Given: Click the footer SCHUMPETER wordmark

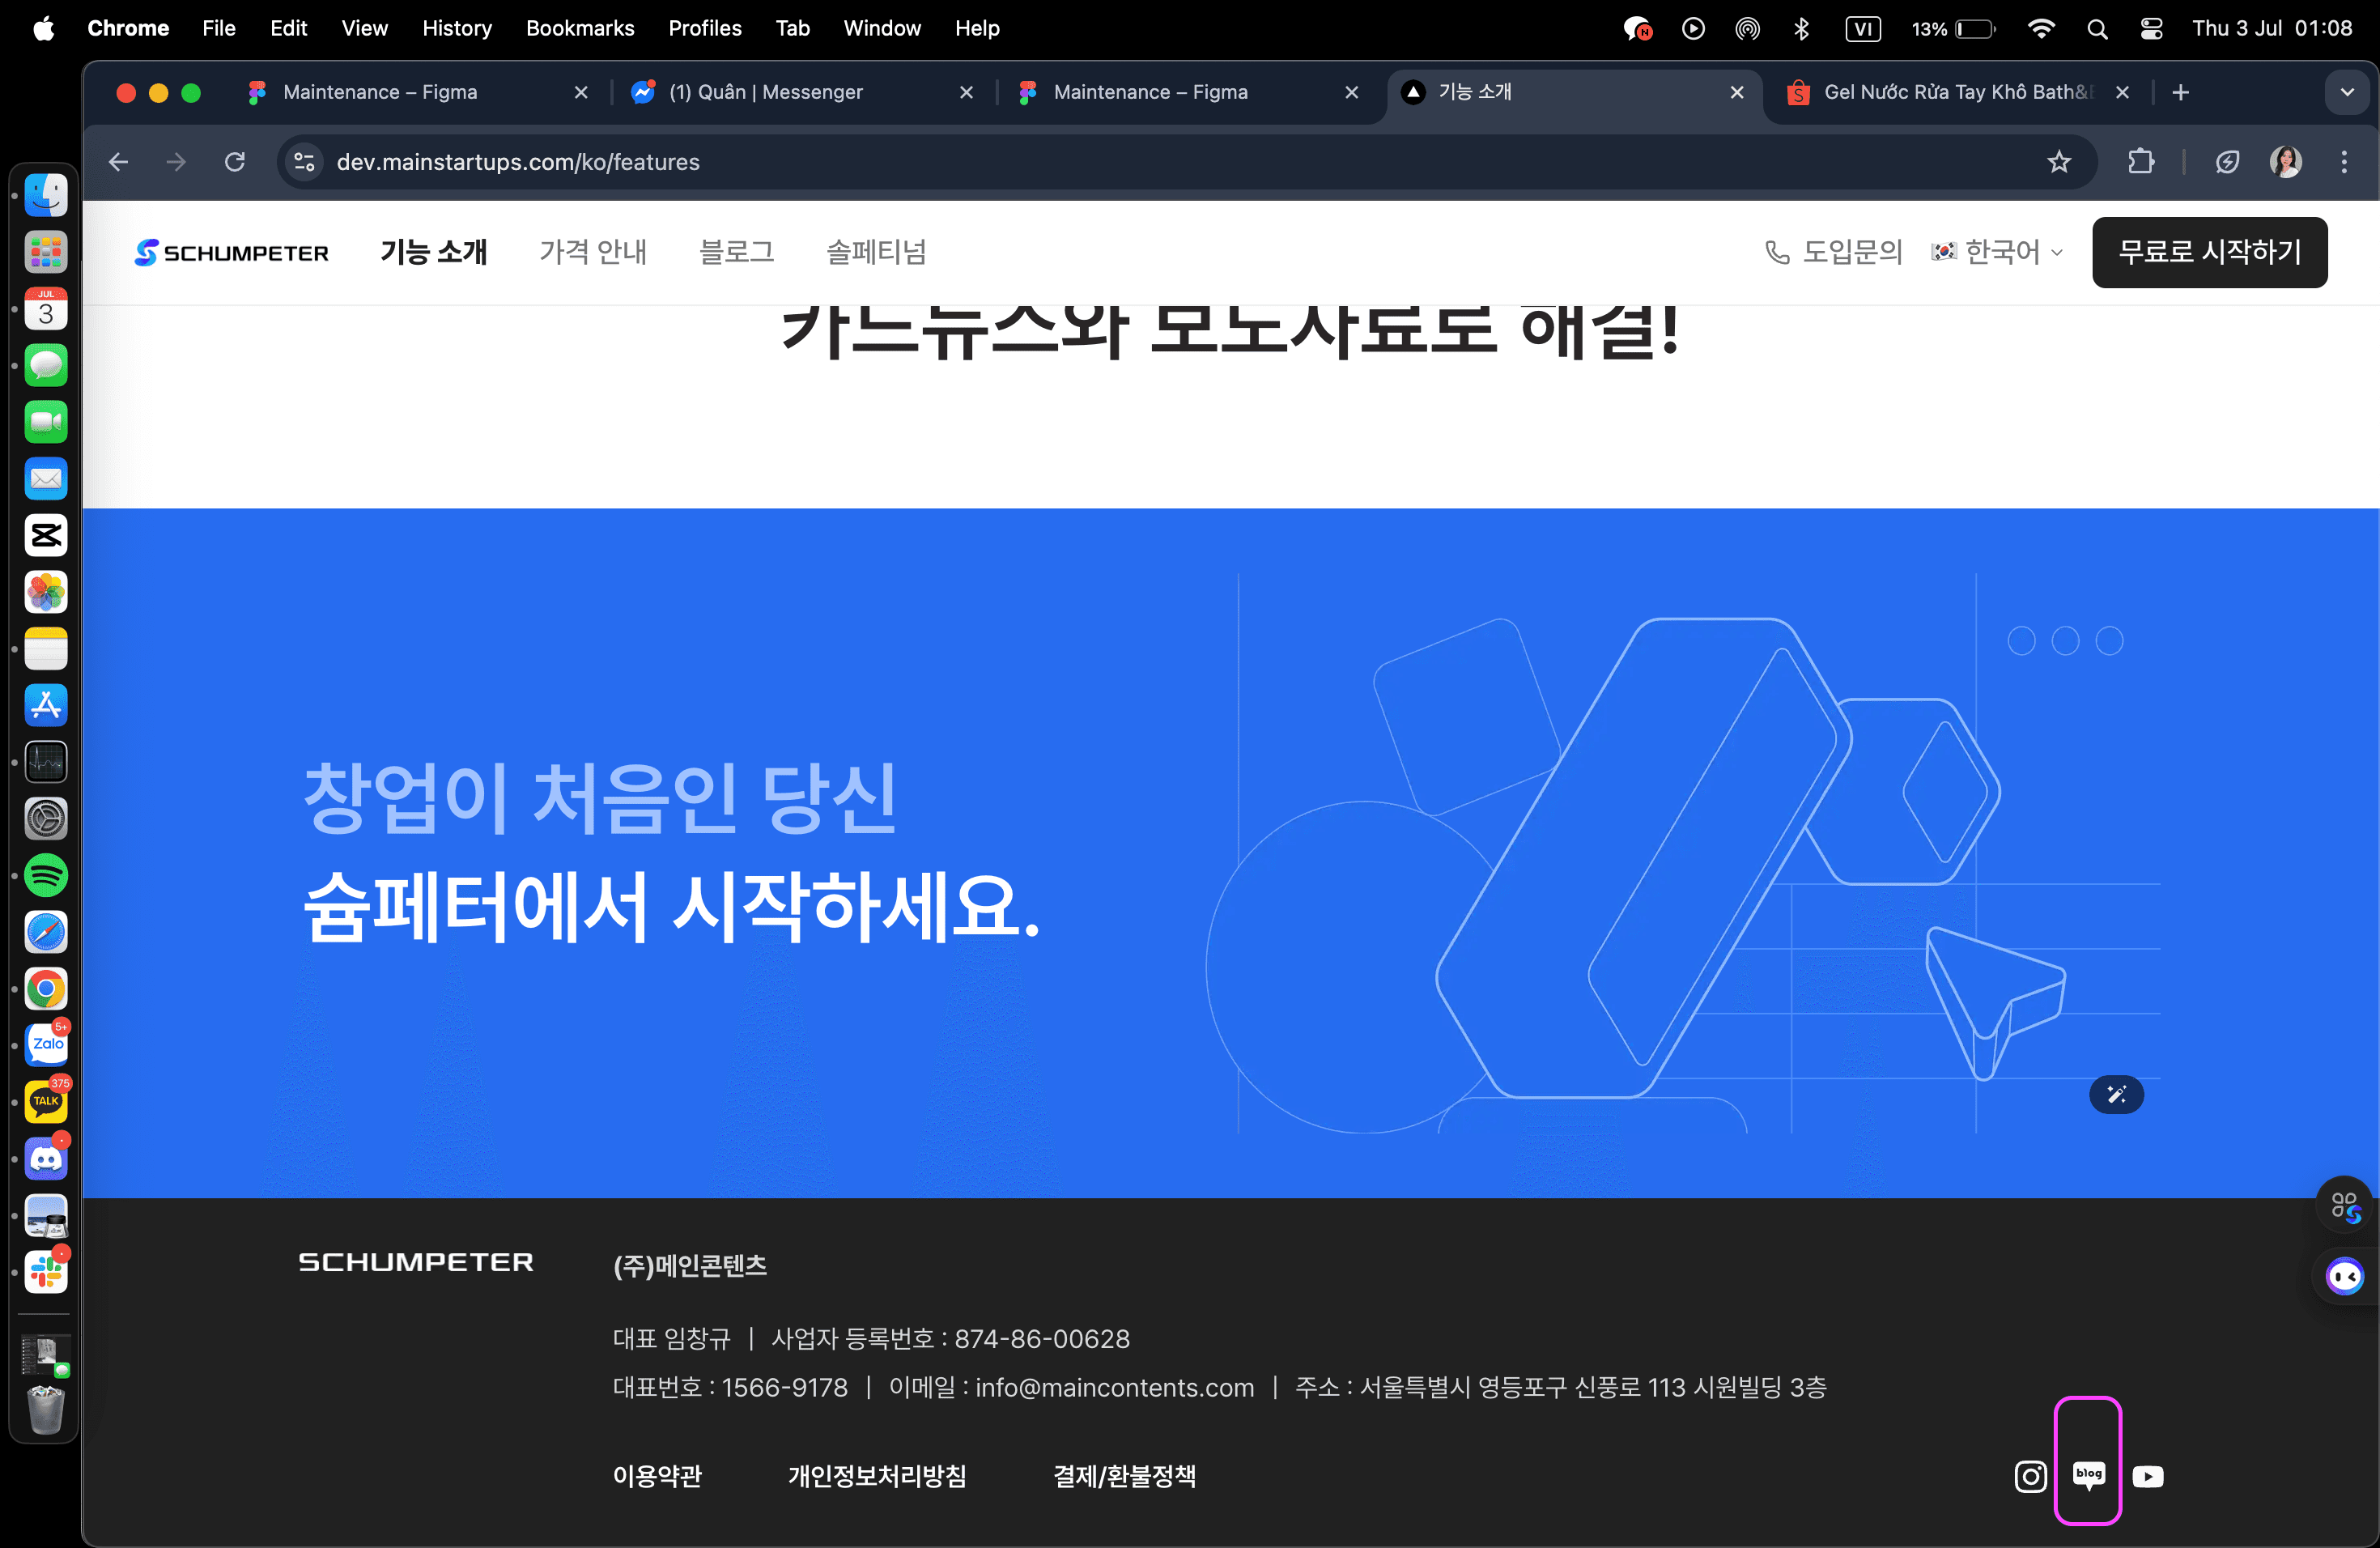Looking at the screenshot, I should (x=416, y=1262).
